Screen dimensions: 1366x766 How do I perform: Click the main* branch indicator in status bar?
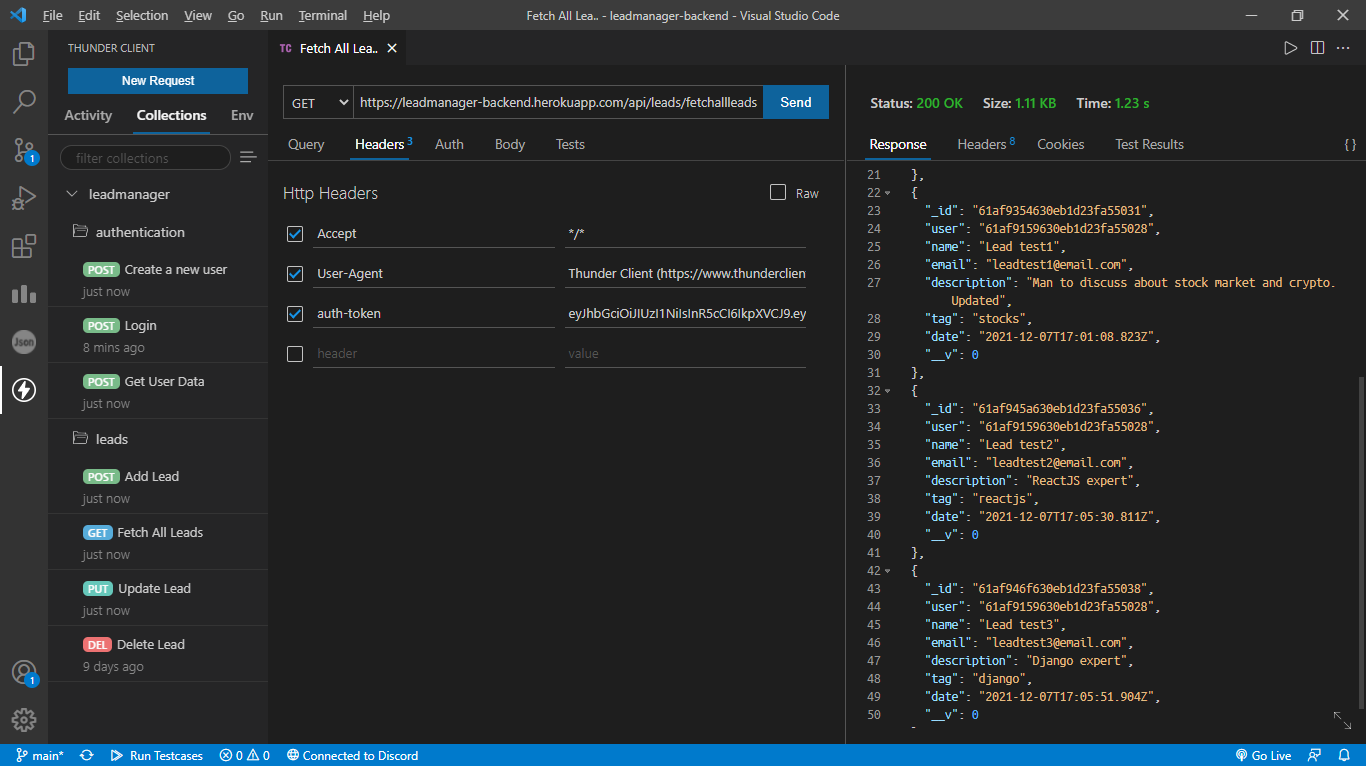pyautogui.click(x=40, y=756)
